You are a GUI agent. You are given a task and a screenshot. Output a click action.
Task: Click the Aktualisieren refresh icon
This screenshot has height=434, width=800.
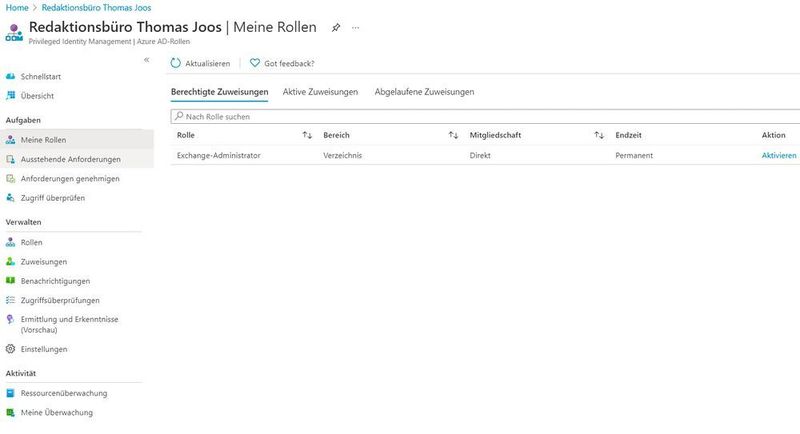pos(176,63)
